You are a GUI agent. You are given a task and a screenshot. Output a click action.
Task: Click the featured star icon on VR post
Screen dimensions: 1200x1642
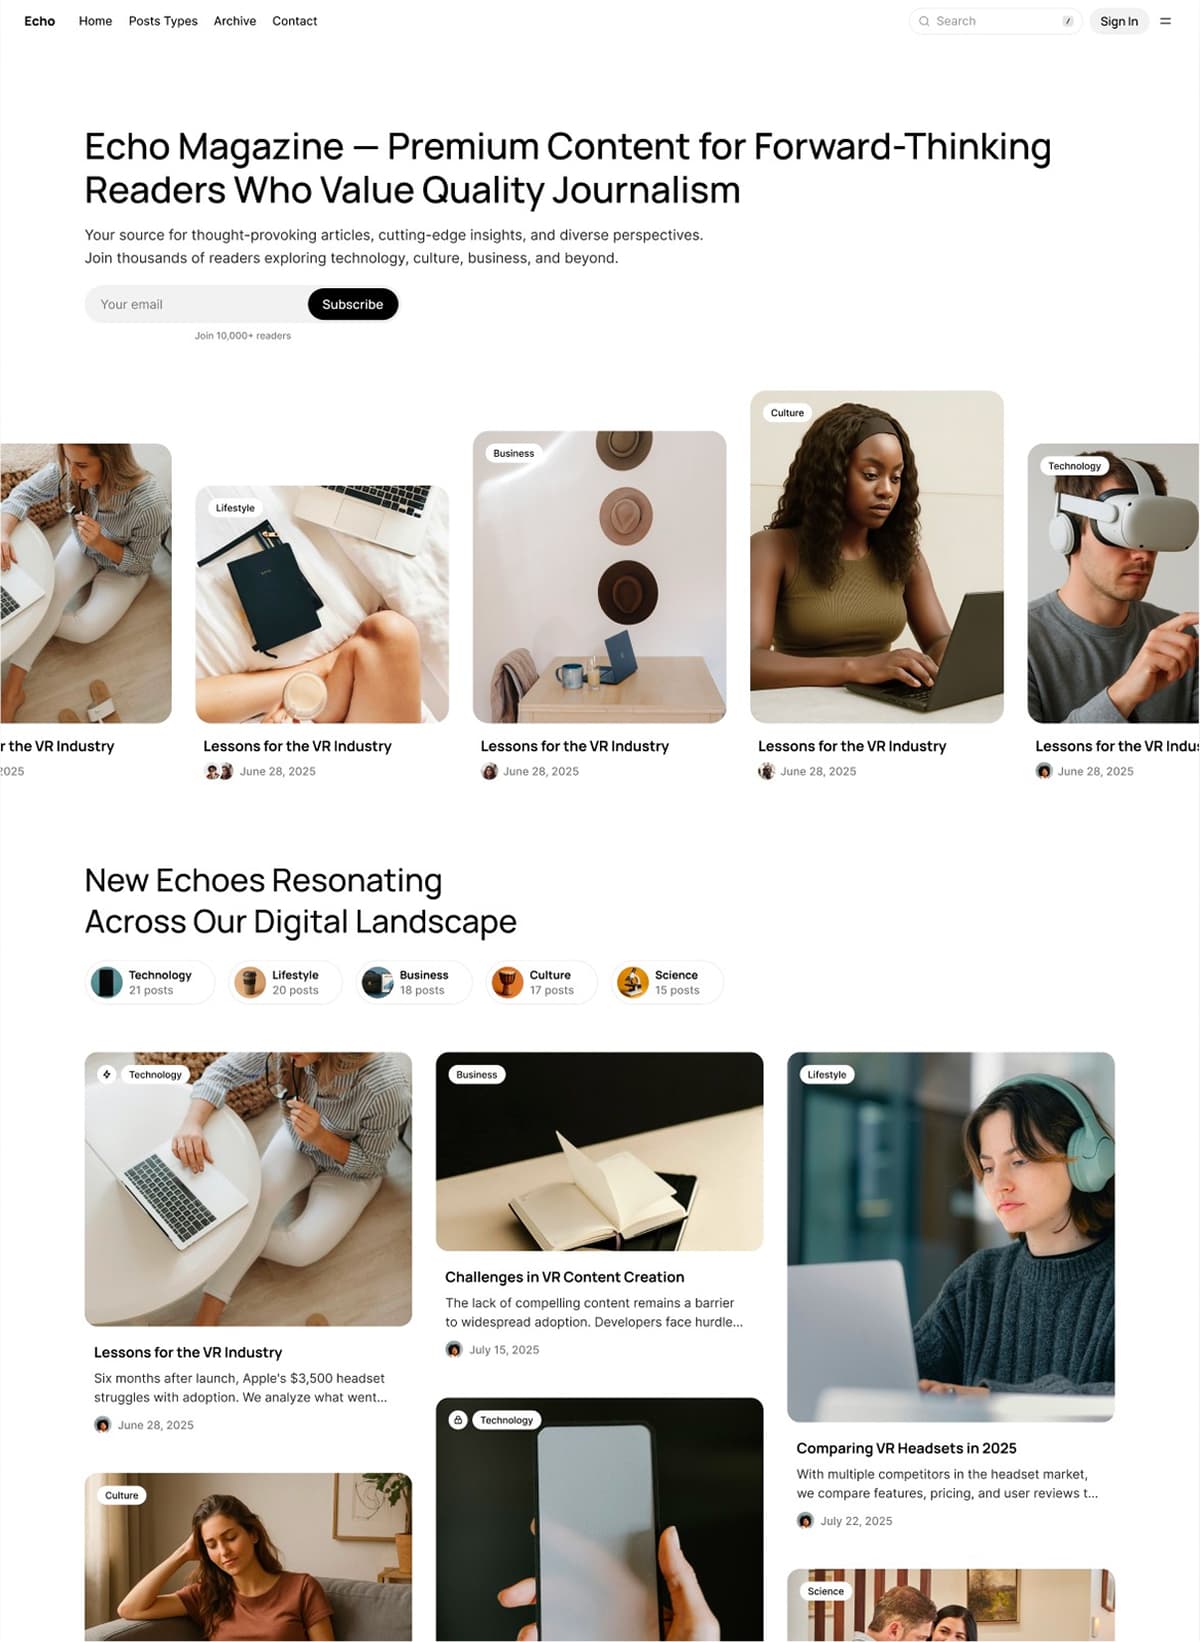pyautogui.click(x=107, y=1074)
